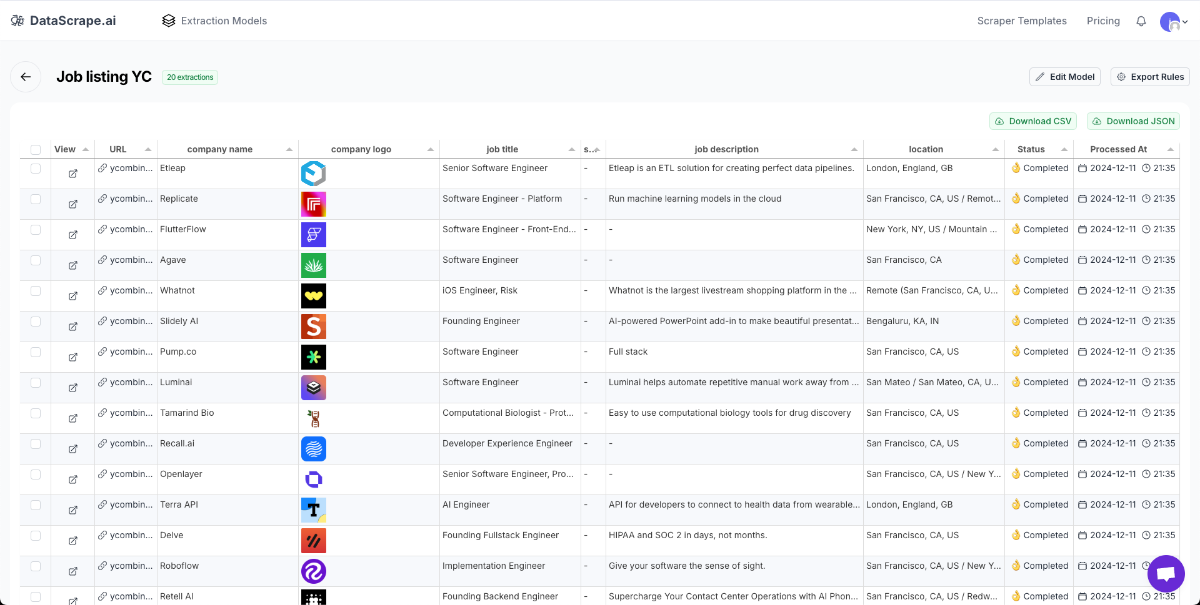This screenshot has width=1200, height=605.
Task: Open view icon for FlutterFlow row
Action: tap(73, 235)
